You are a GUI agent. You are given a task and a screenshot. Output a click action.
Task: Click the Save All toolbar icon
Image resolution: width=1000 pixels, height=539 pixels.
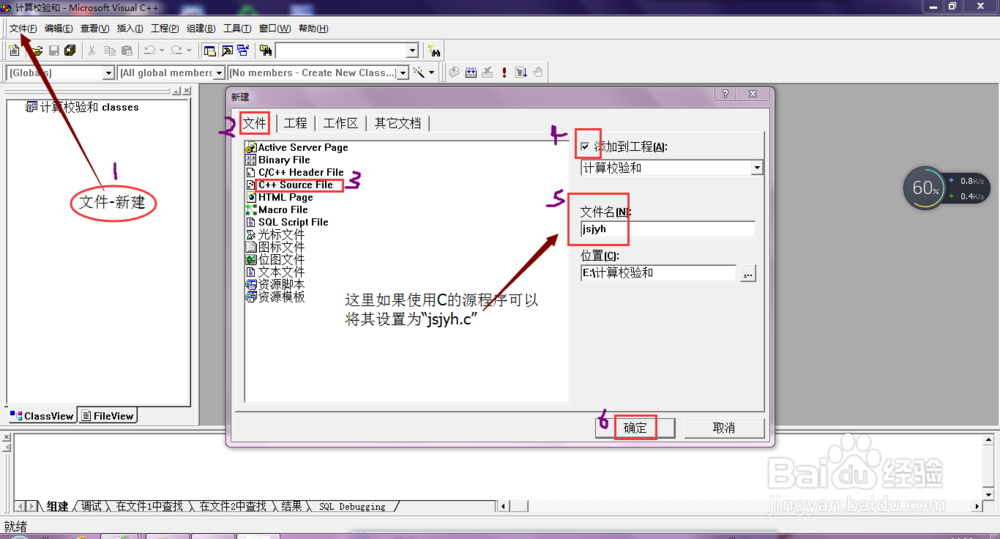tap(70, 50)
